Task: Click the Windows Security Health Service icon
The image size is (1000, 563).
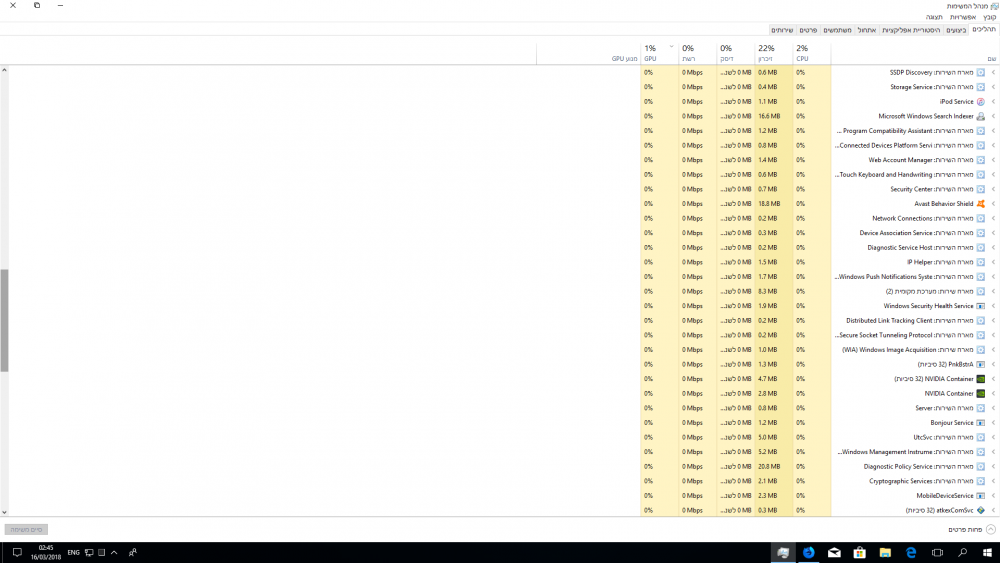Action: 980,306
